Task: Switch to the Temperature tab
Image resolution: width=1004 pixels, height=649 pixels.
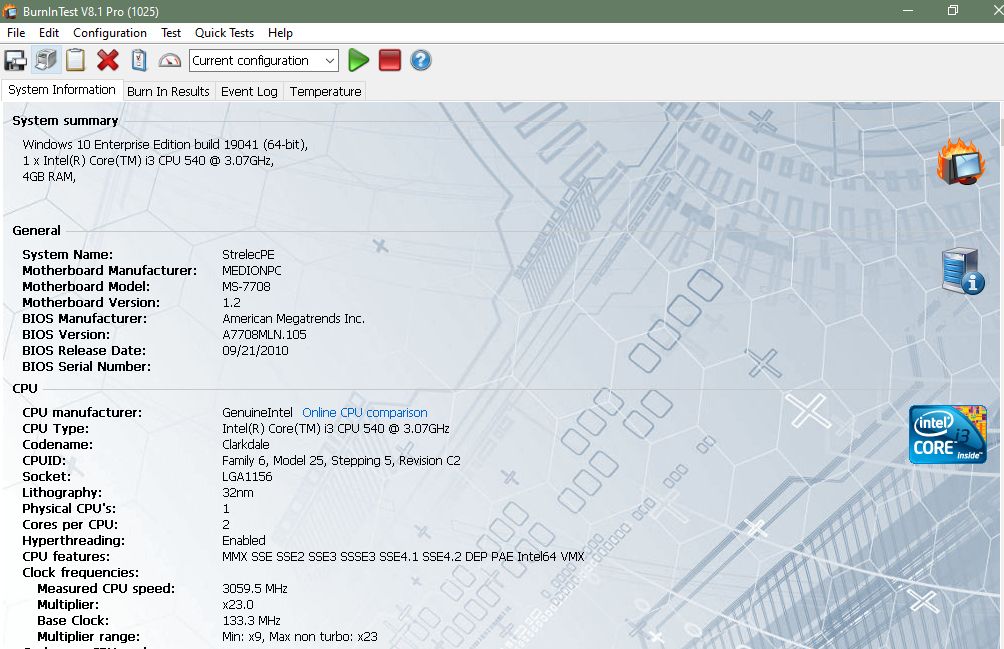Action: click(325, 92)
